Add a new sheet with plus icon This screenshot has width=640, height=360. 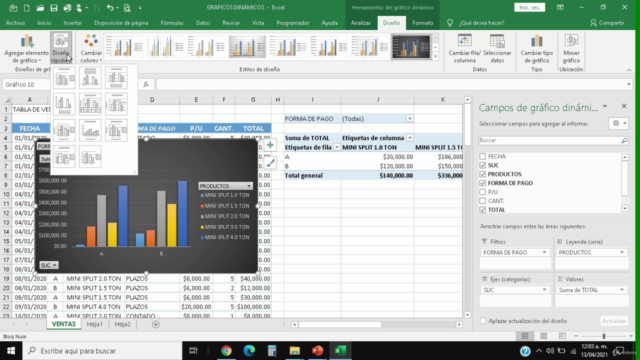tap(156, 324)
